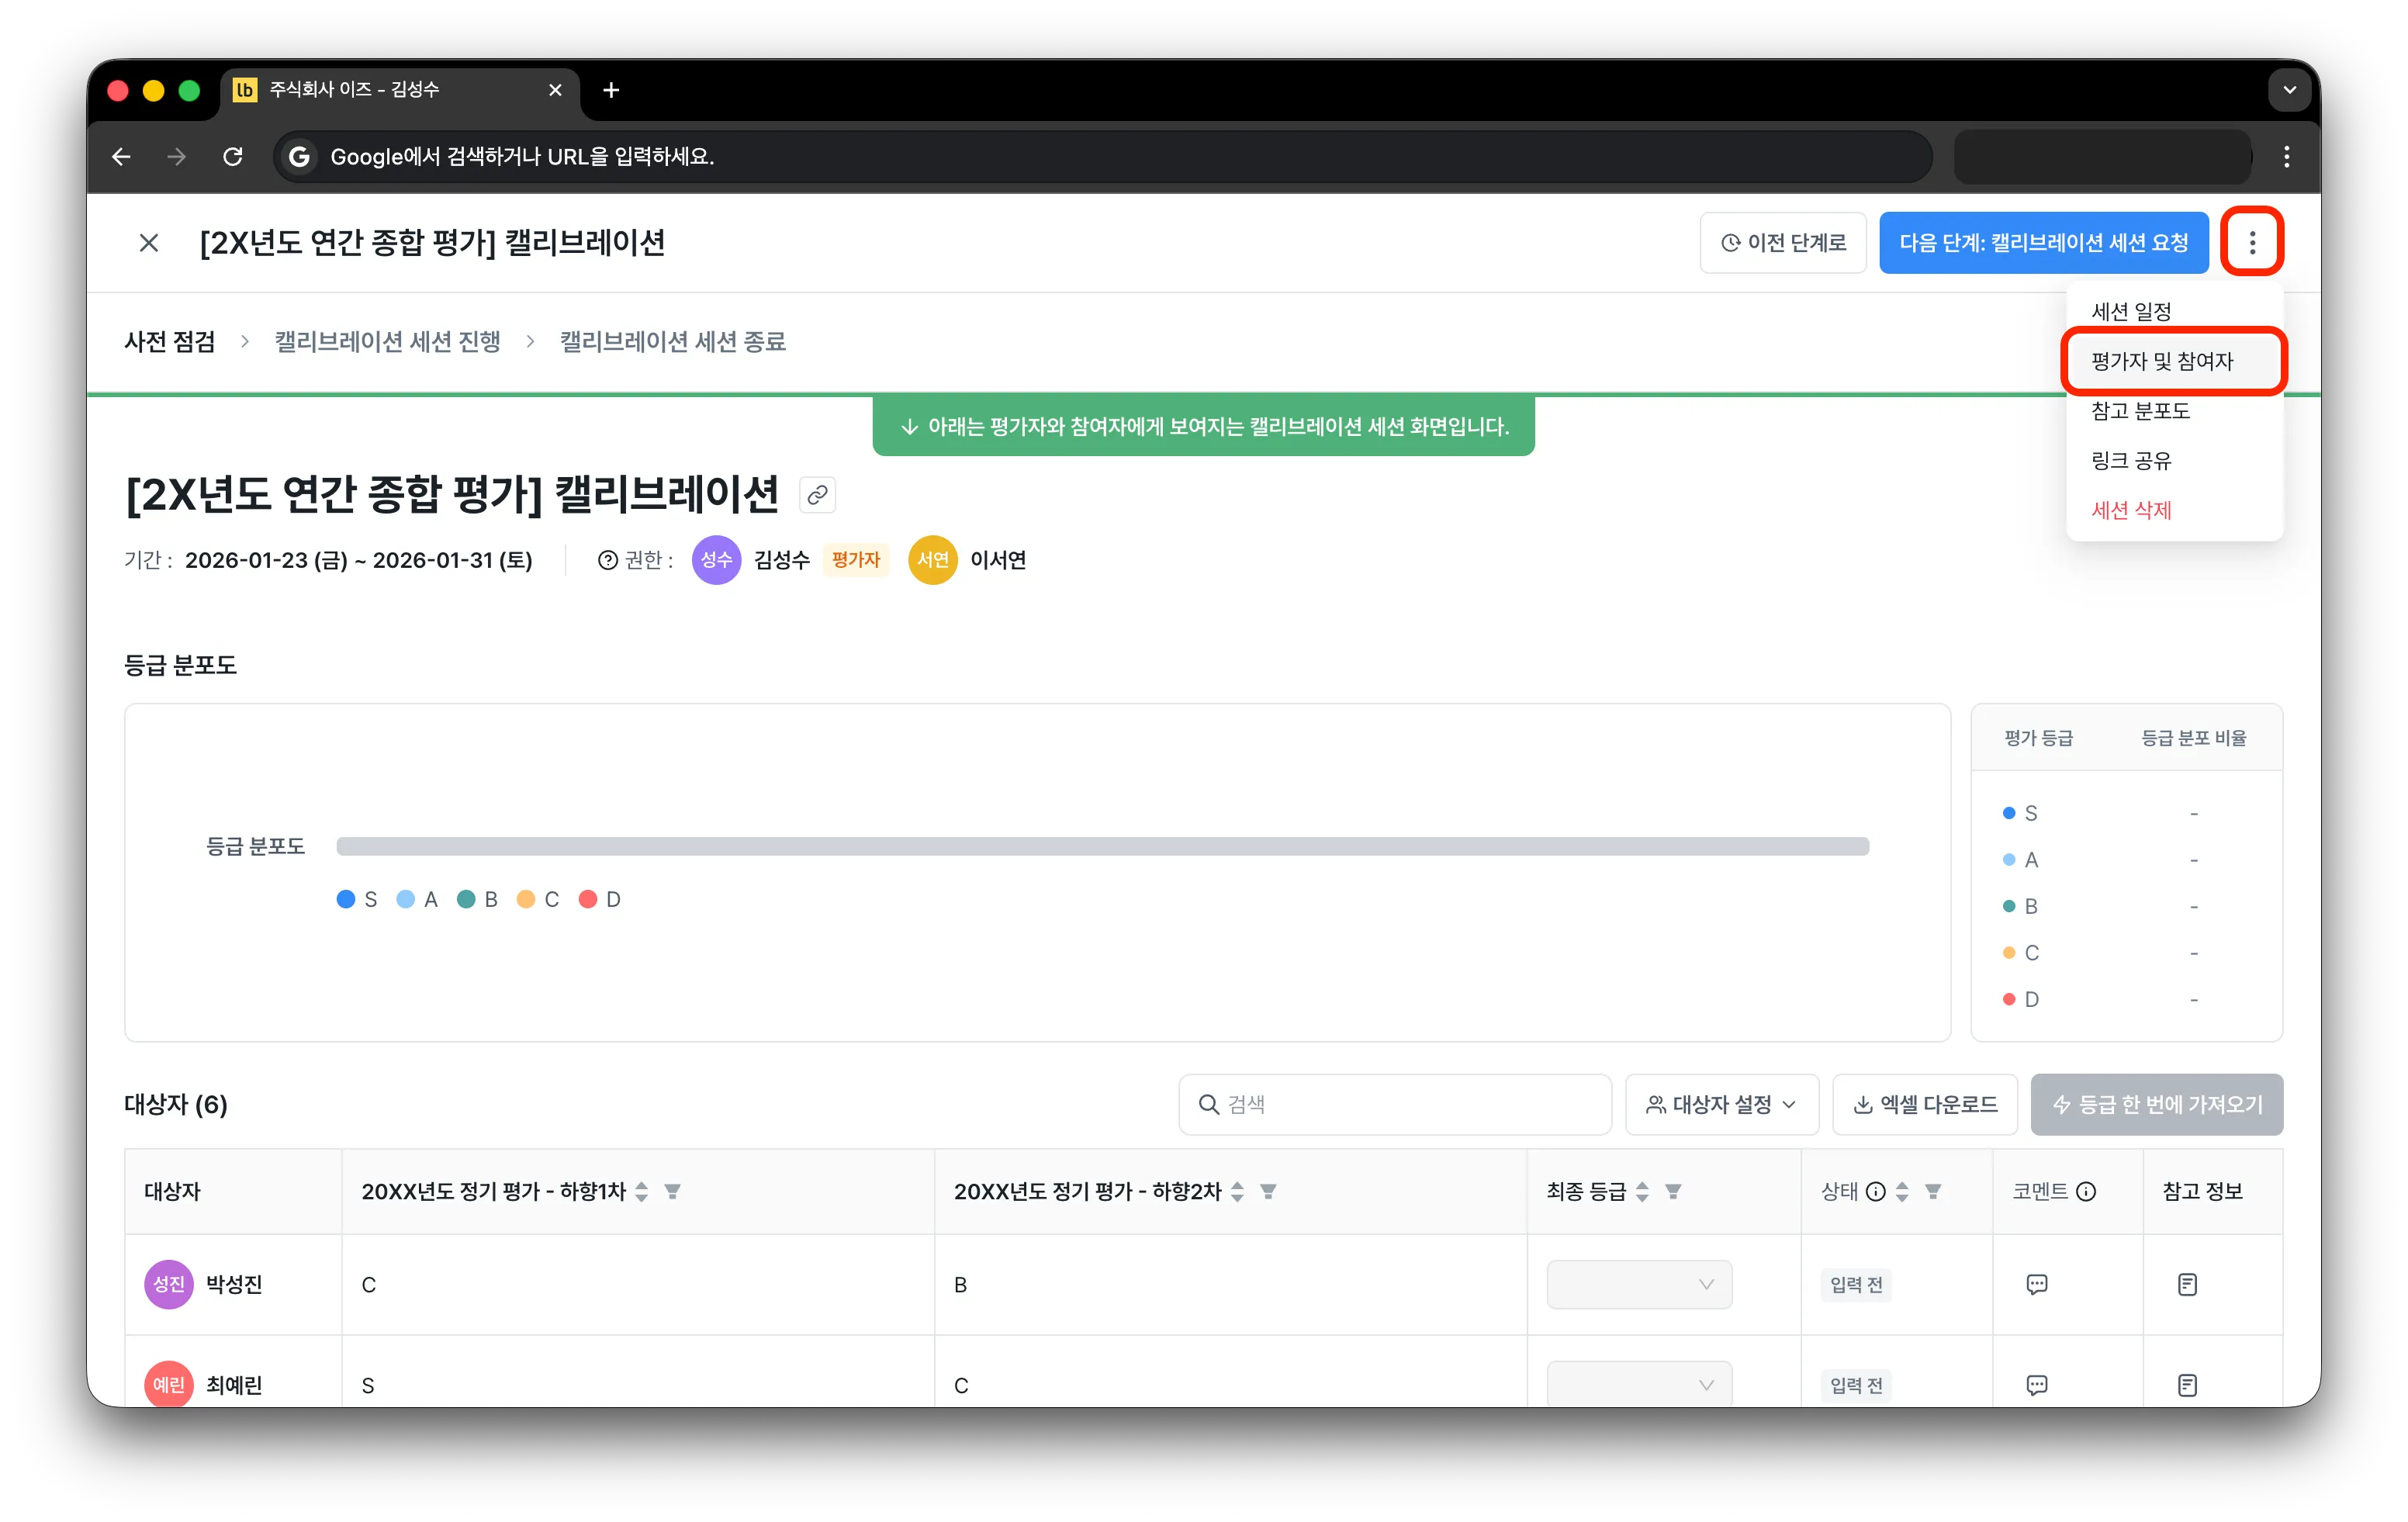Click the 엑셀 다운로드 button
The image size is (2408, 1522).
[x=1925, y=1104]
